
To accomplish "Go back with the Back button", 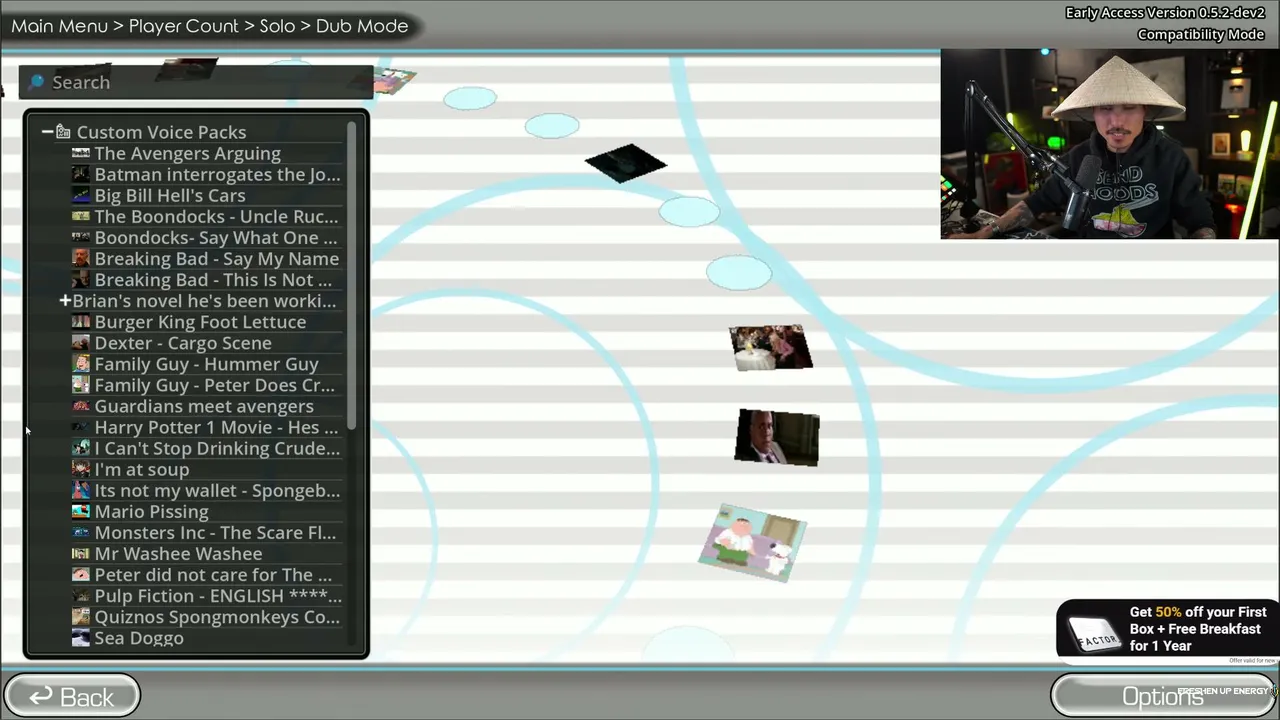I will pos(72,696).
